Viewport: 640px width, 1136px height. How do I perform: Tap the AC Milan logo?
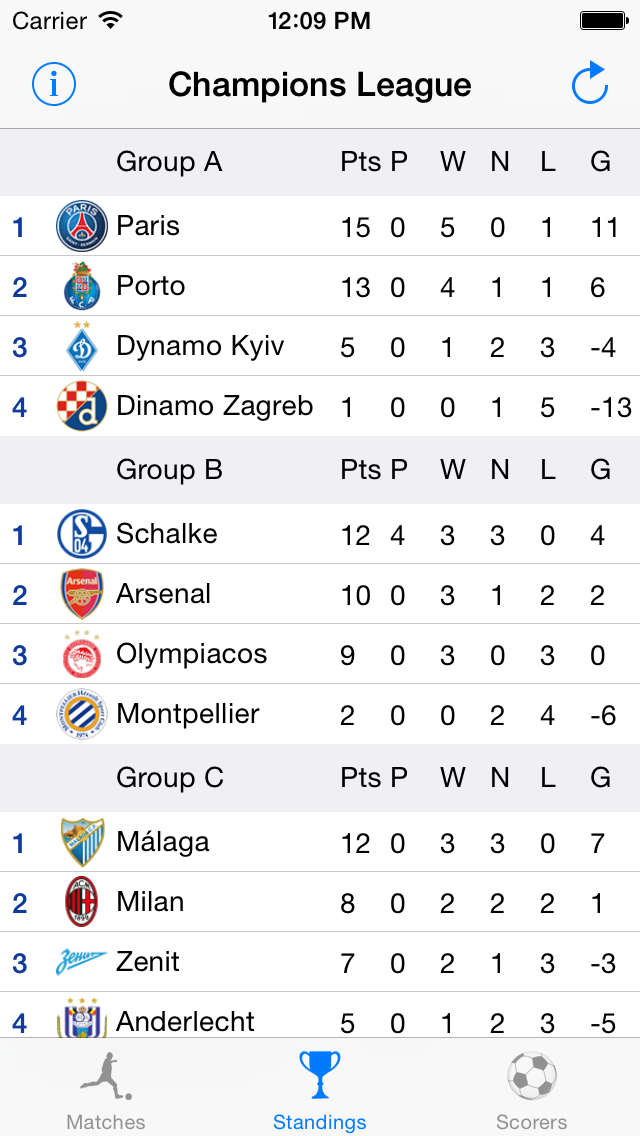[82, 902]
